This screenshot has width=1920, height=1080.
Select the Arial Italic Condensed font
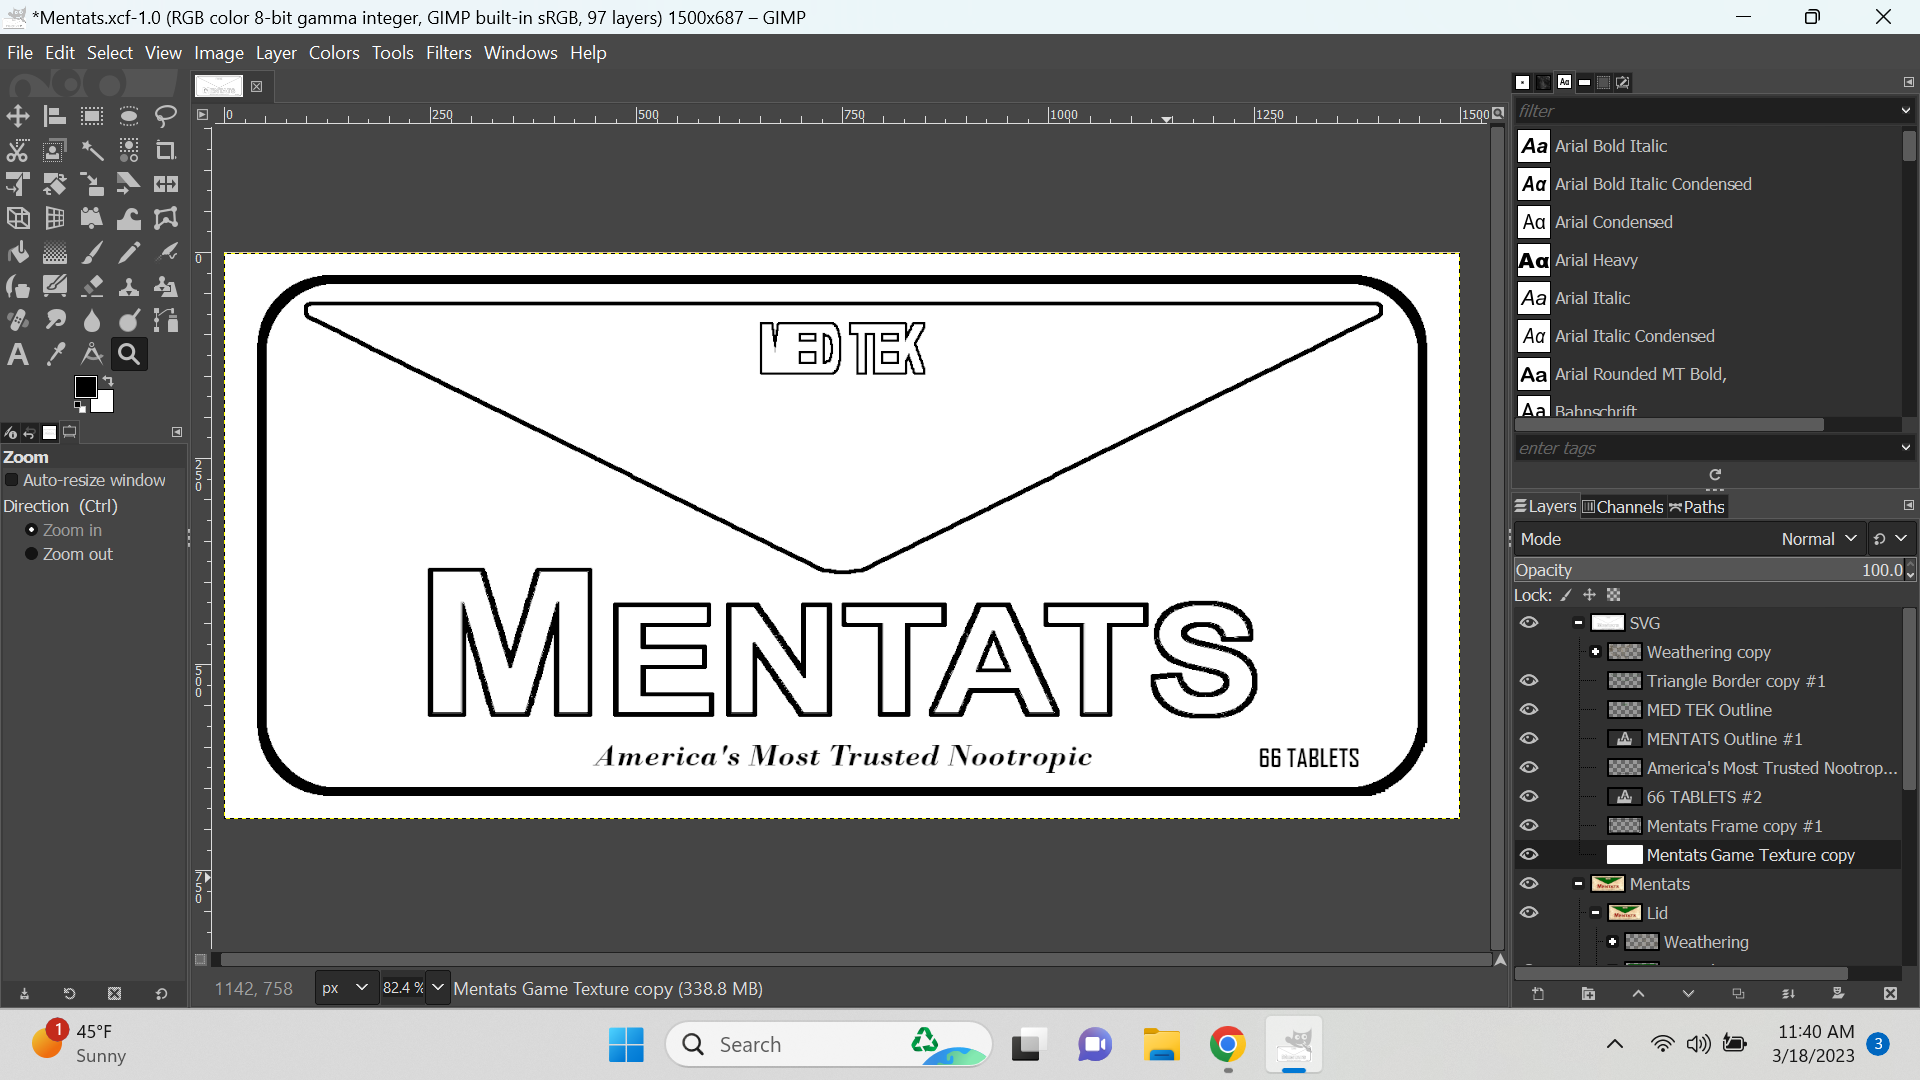(x=1708, y=336)
